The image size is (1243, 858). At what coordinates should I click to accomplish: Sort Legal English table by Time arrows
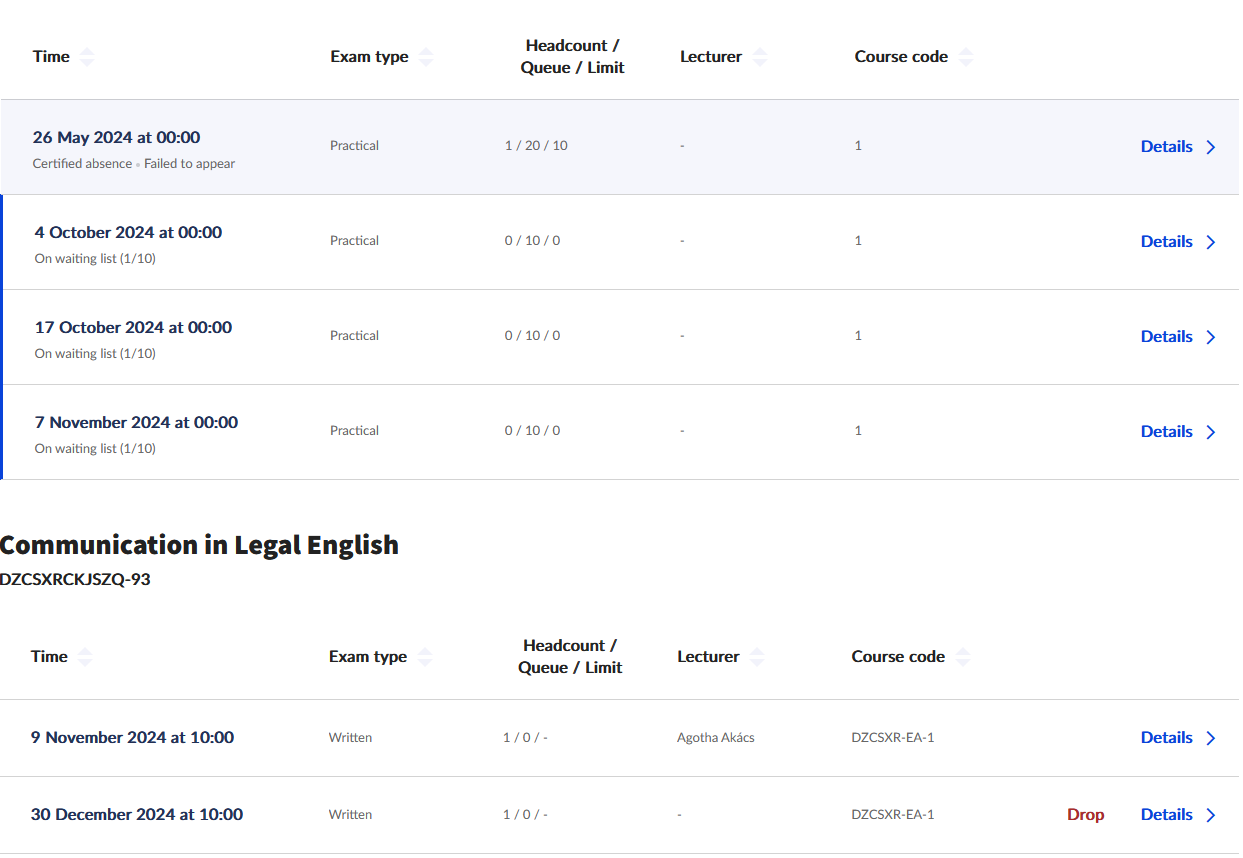coord(85,657)
